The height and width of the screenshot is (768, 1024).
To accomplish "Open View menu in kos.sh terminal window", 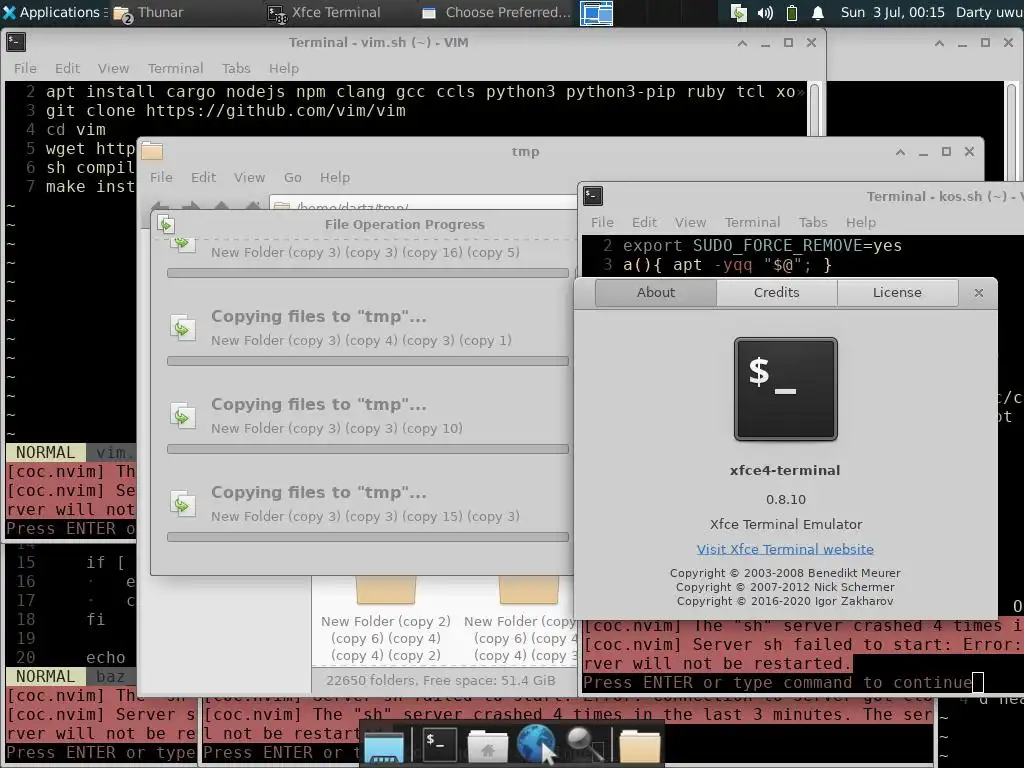I will (x=690, y=222).
